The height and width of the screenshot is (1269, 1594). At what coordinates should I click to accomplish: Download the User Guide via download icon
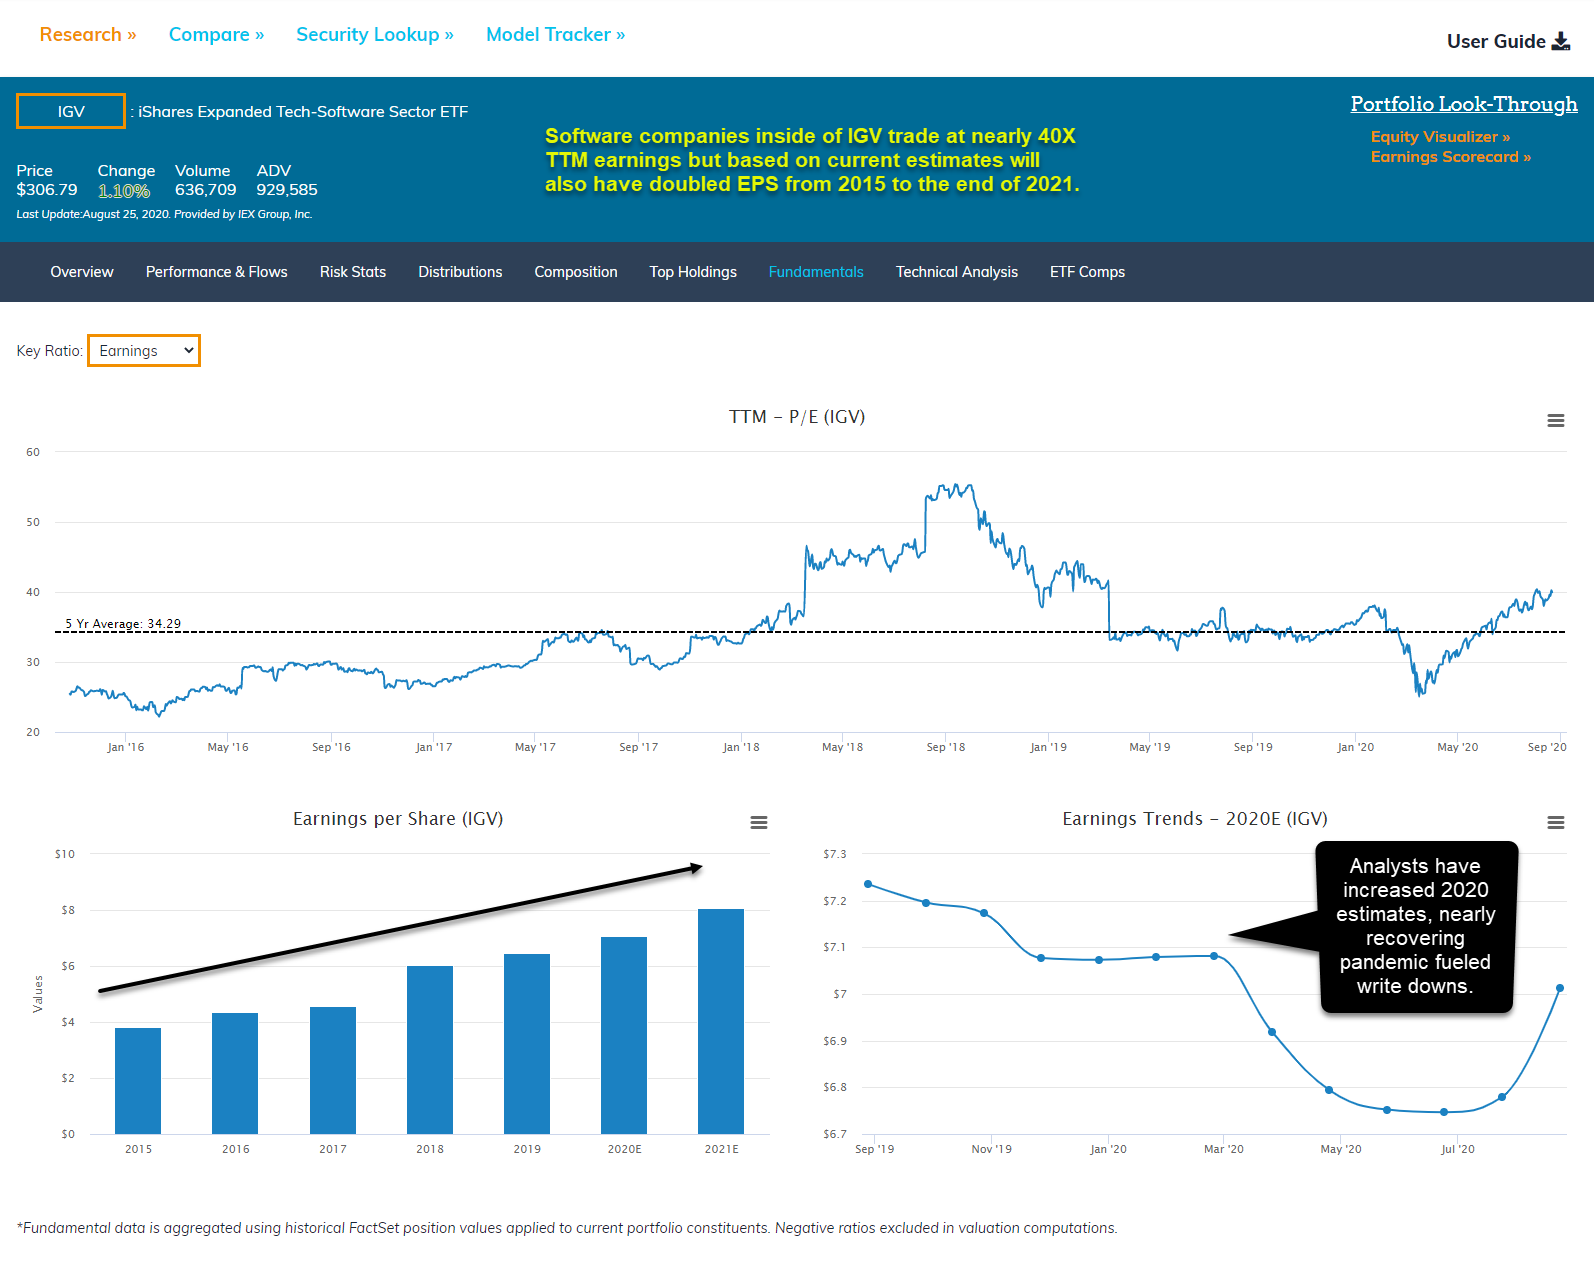1560,41
